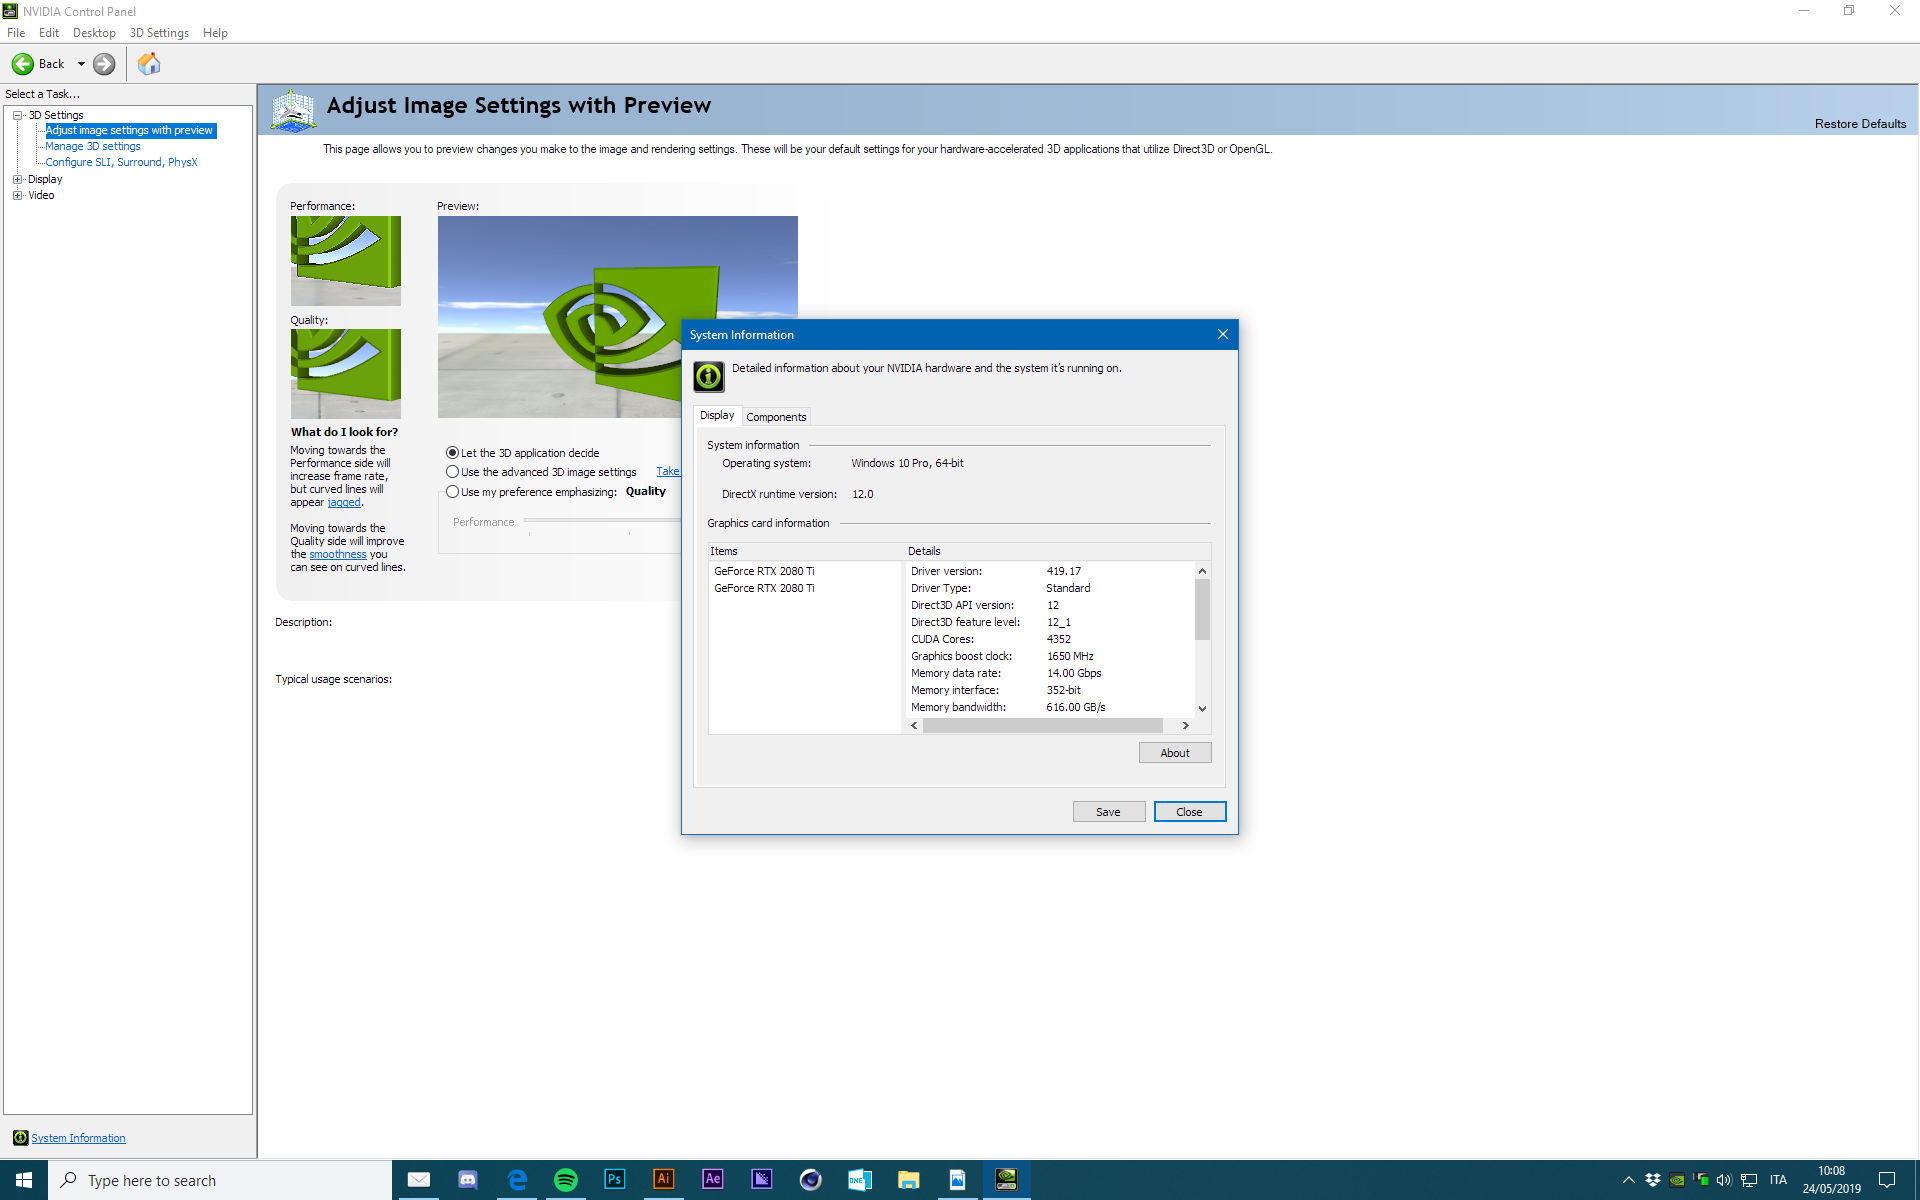Select 'Use the advanced 3D image settings'

(453, 472)
